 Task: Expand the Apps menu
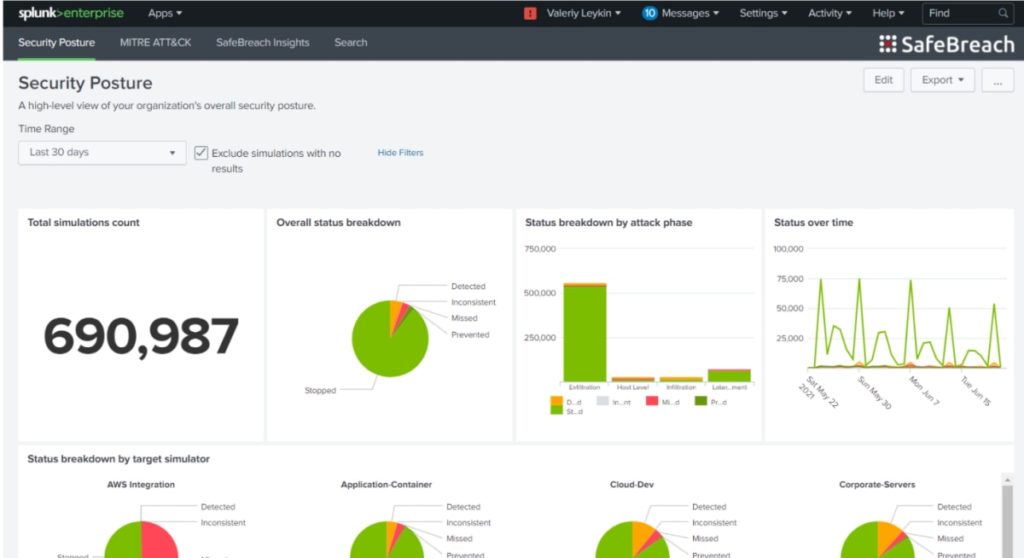pyautogui.click(x=165, y=14)
